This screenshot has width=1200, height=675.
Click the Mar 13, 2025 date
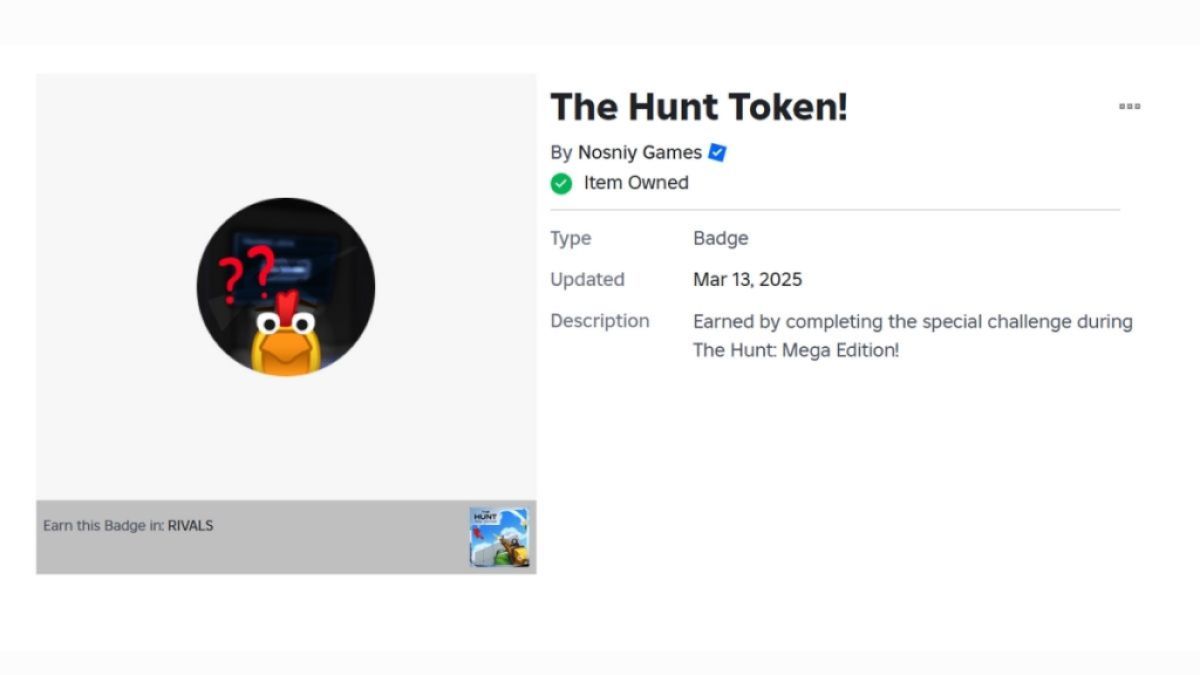(x=747, y=280)
